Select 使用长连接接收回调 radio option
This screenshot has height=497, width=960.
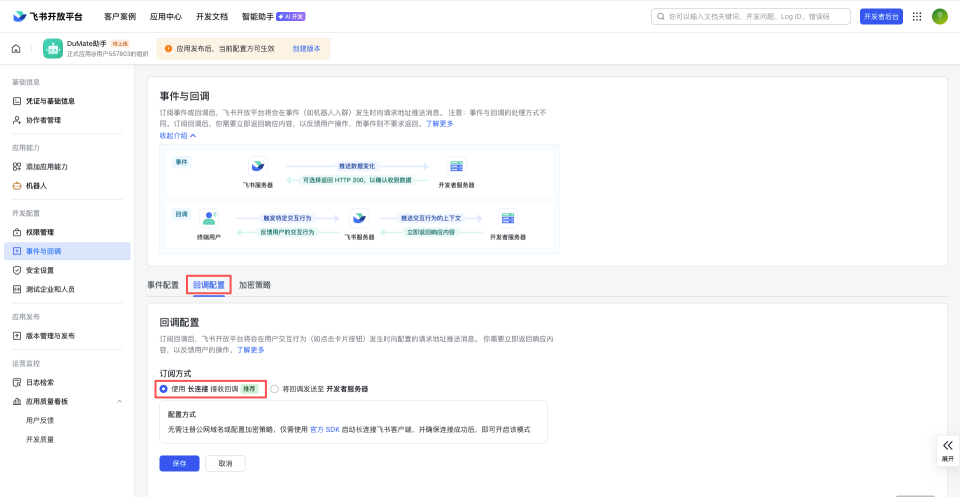(x=164, y=388)
